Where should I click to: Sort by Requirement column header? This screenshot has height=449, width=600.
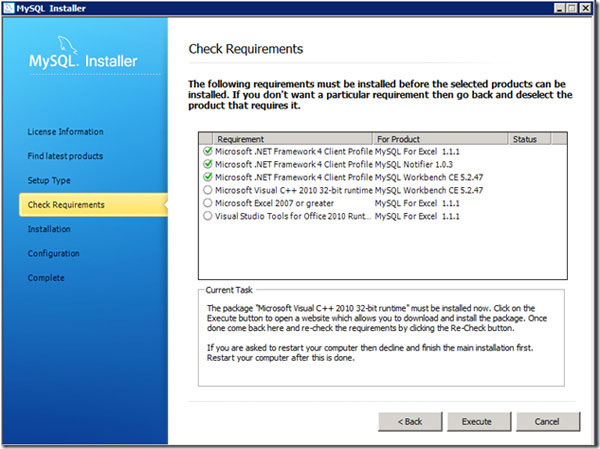(292, 139)
